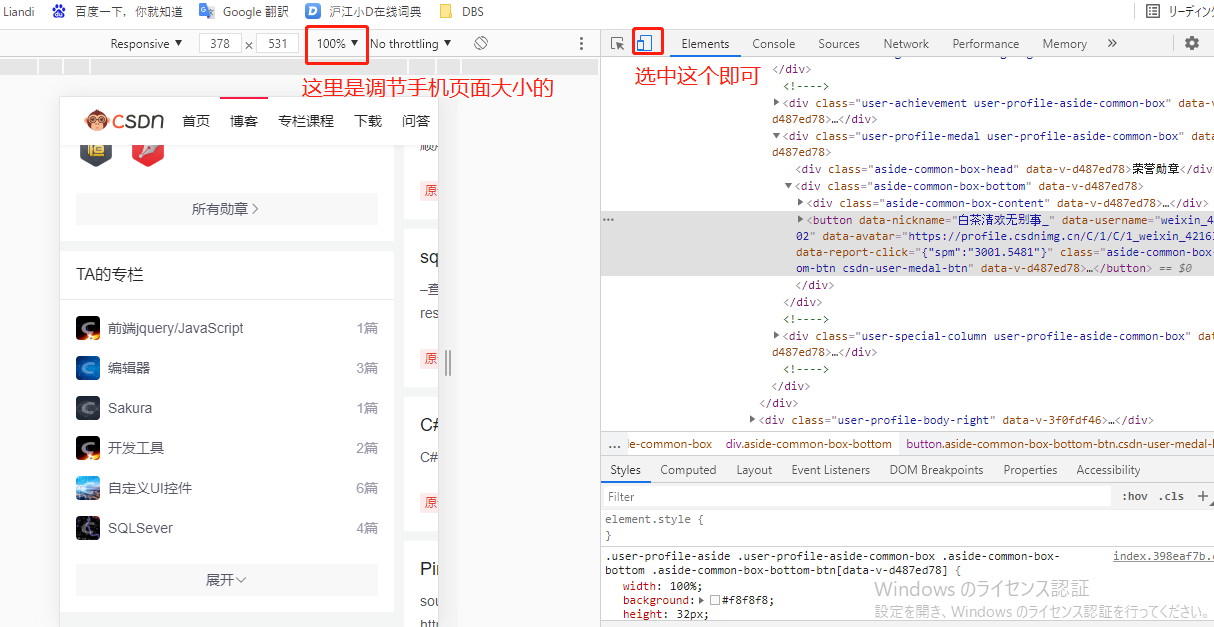1214x627 pixels.
Task: Open the DevTools three-dot menu
Action: [581, 43]
